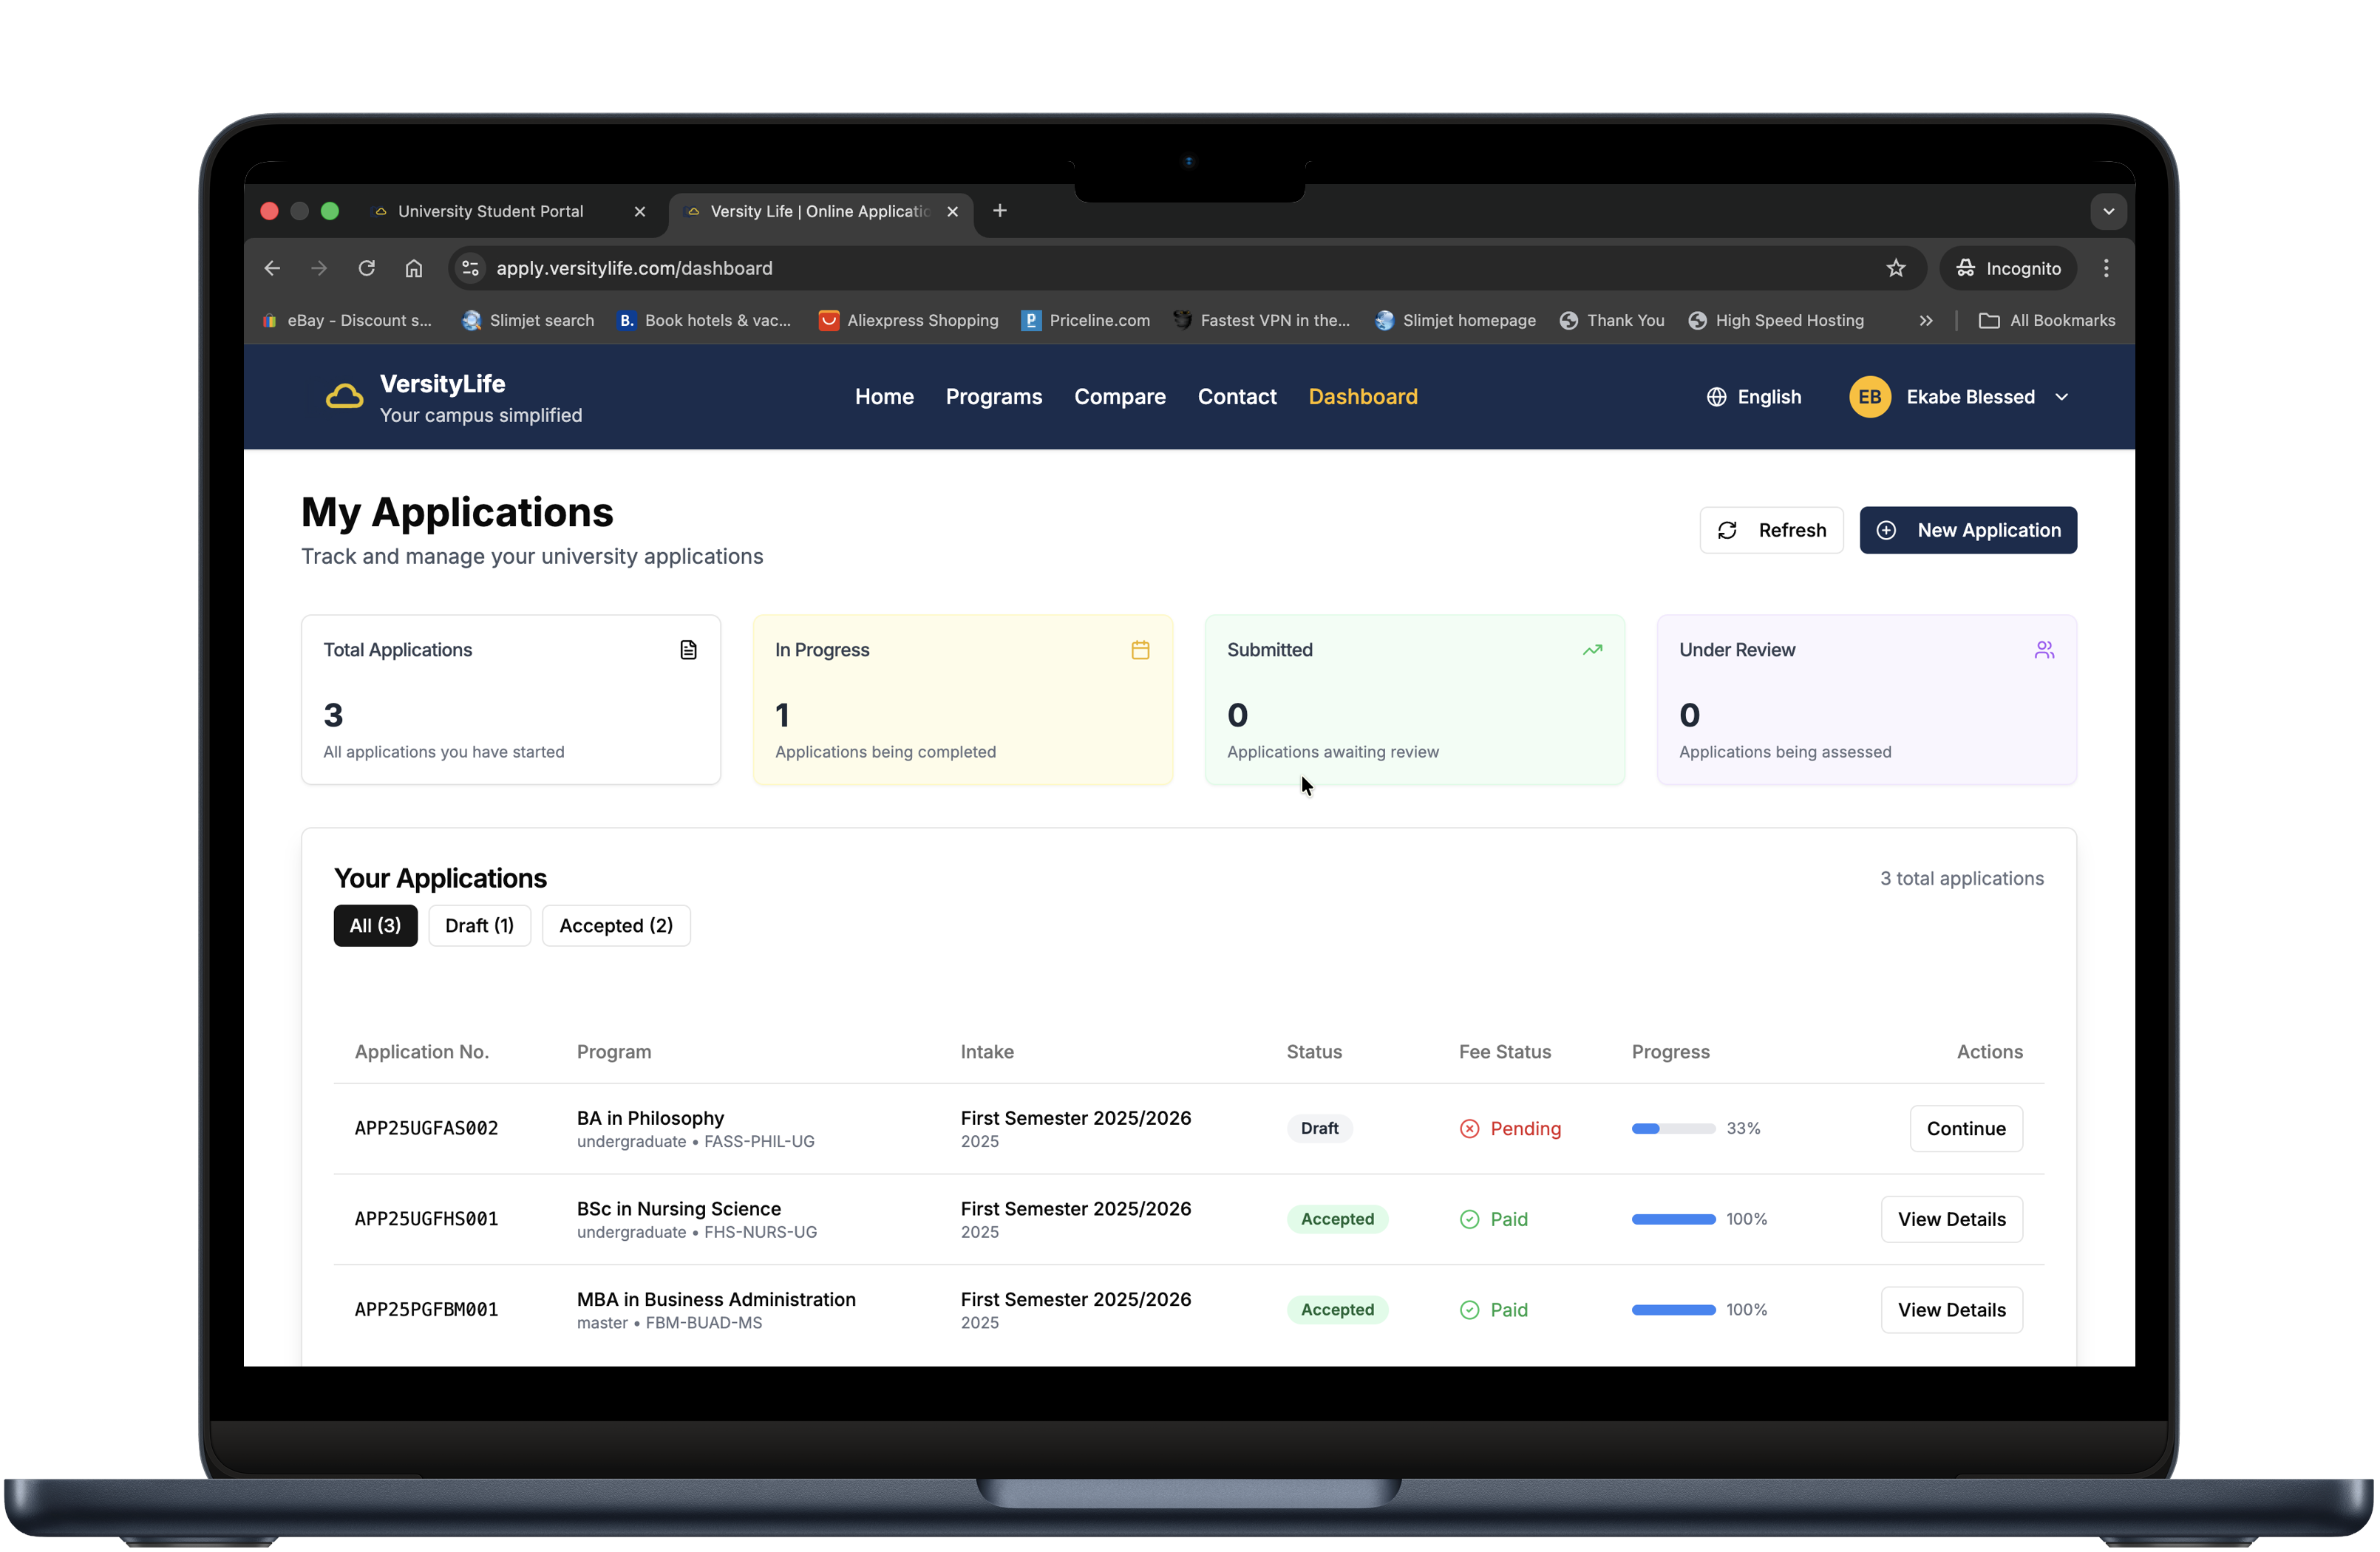Image resolution: width=2380 pixels, height=1552 pixels.
Task: Click the Submitted trend arrow icon
Action: (1592, 649)
